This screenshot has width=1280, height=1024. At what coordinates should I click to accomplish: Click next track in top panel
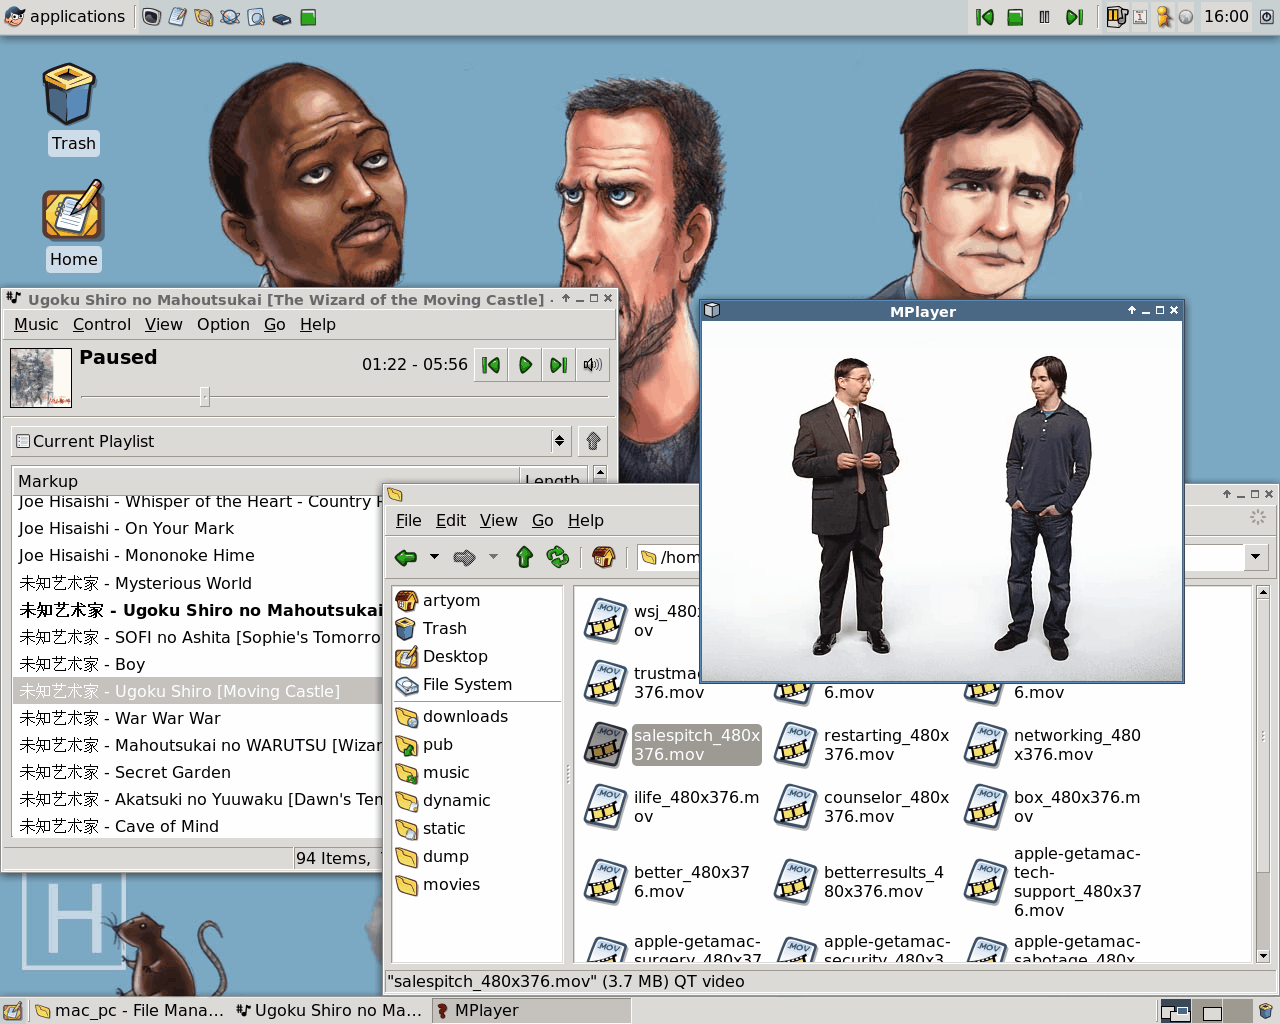[1074, 17]
